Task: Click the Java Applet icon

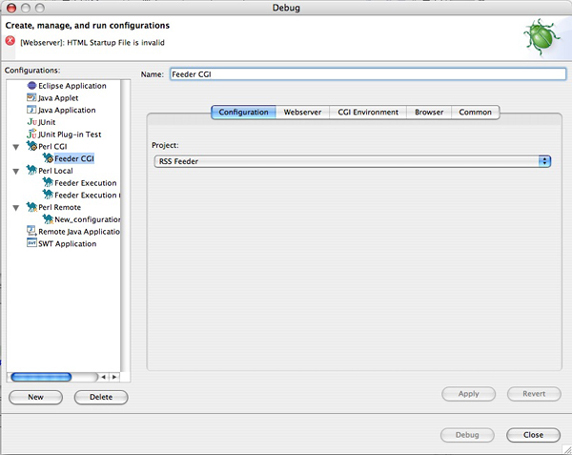Action: click(x=31, y=97)
